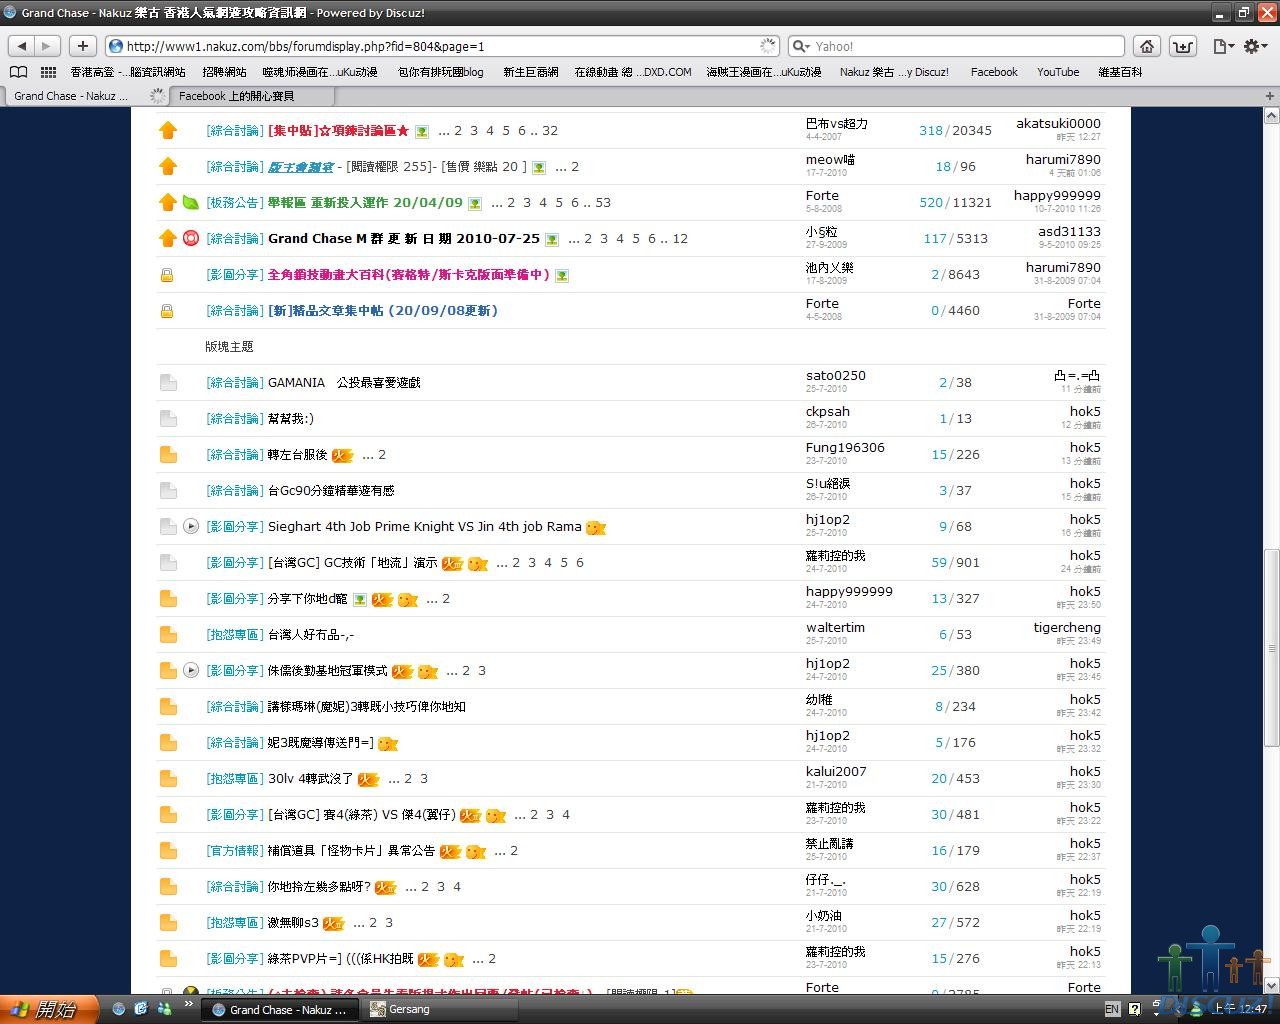Click the scrollbar down arrow
Image resolution: width=1280 pixels, height=1024 pixels.
(1271, 986)
